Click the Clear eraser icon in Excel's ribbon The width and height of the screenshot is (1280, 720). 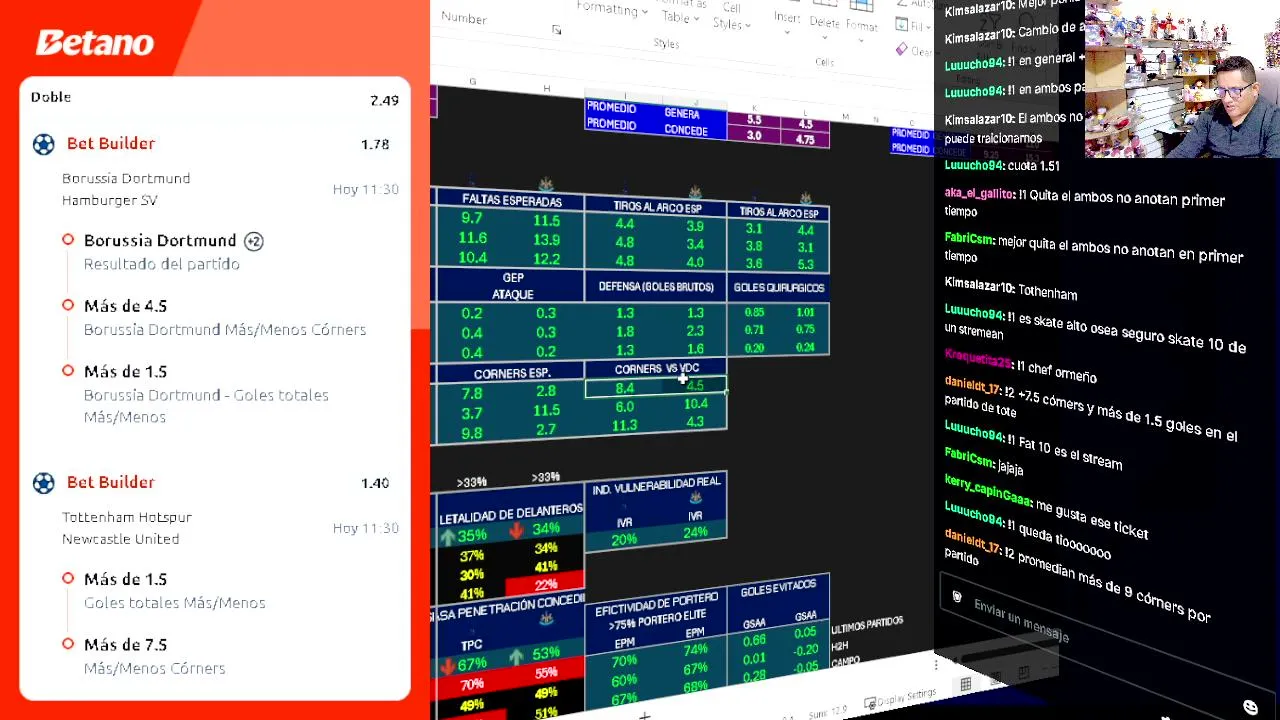coord(902,49)
